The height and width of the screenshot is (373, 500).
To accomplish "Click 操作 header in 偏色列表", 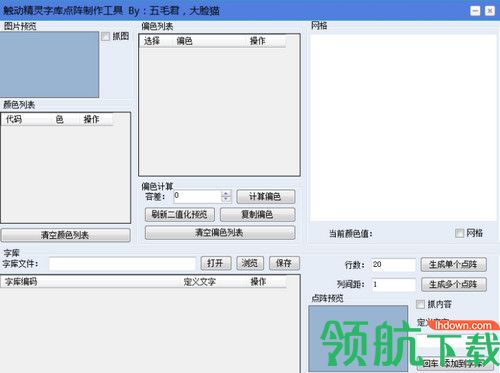I will [x=265, y=41].
